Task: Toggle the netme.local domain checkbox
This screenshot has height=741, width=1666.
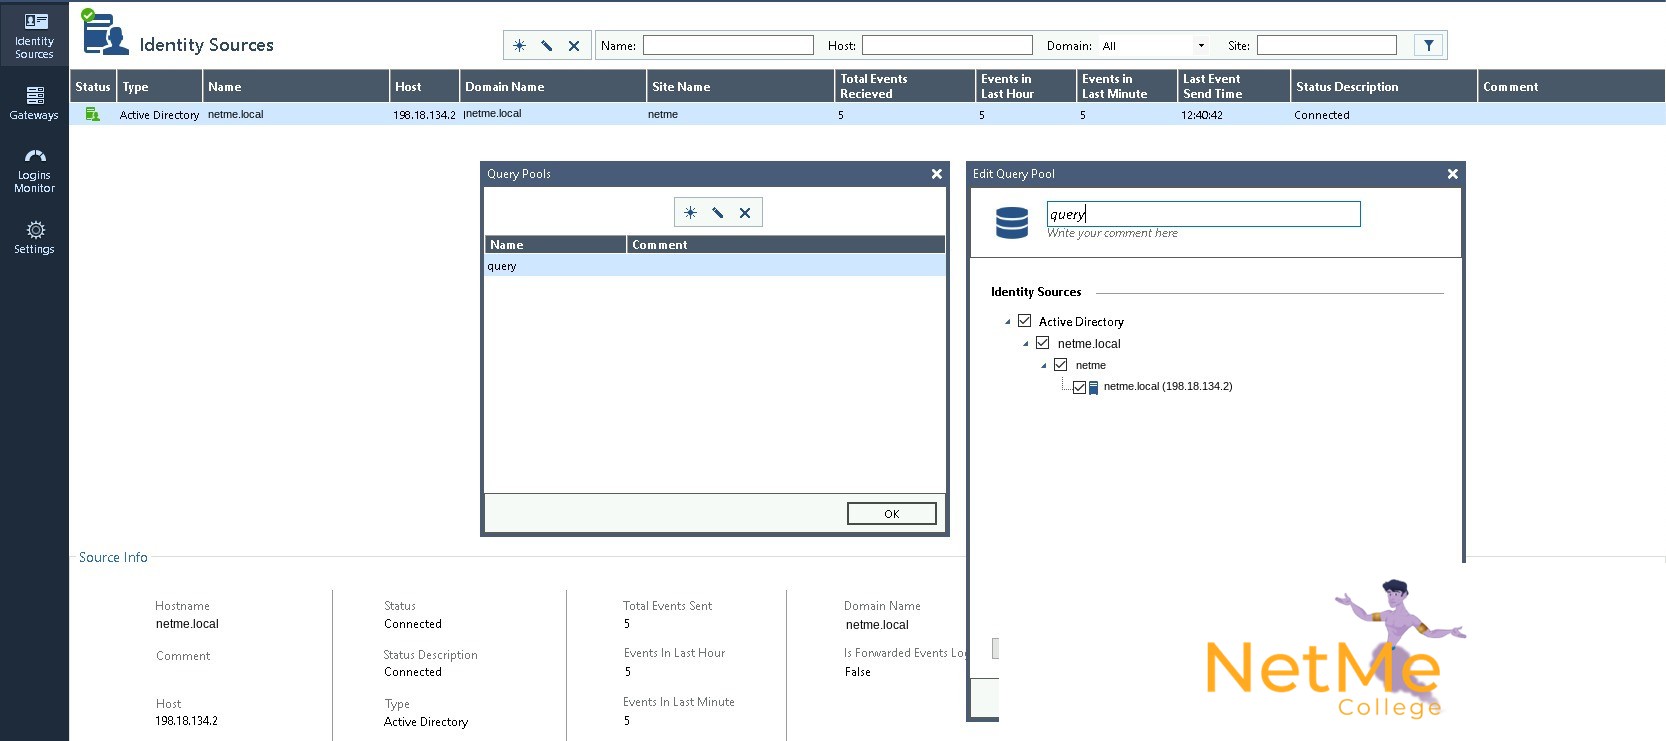Action: 1042,343
